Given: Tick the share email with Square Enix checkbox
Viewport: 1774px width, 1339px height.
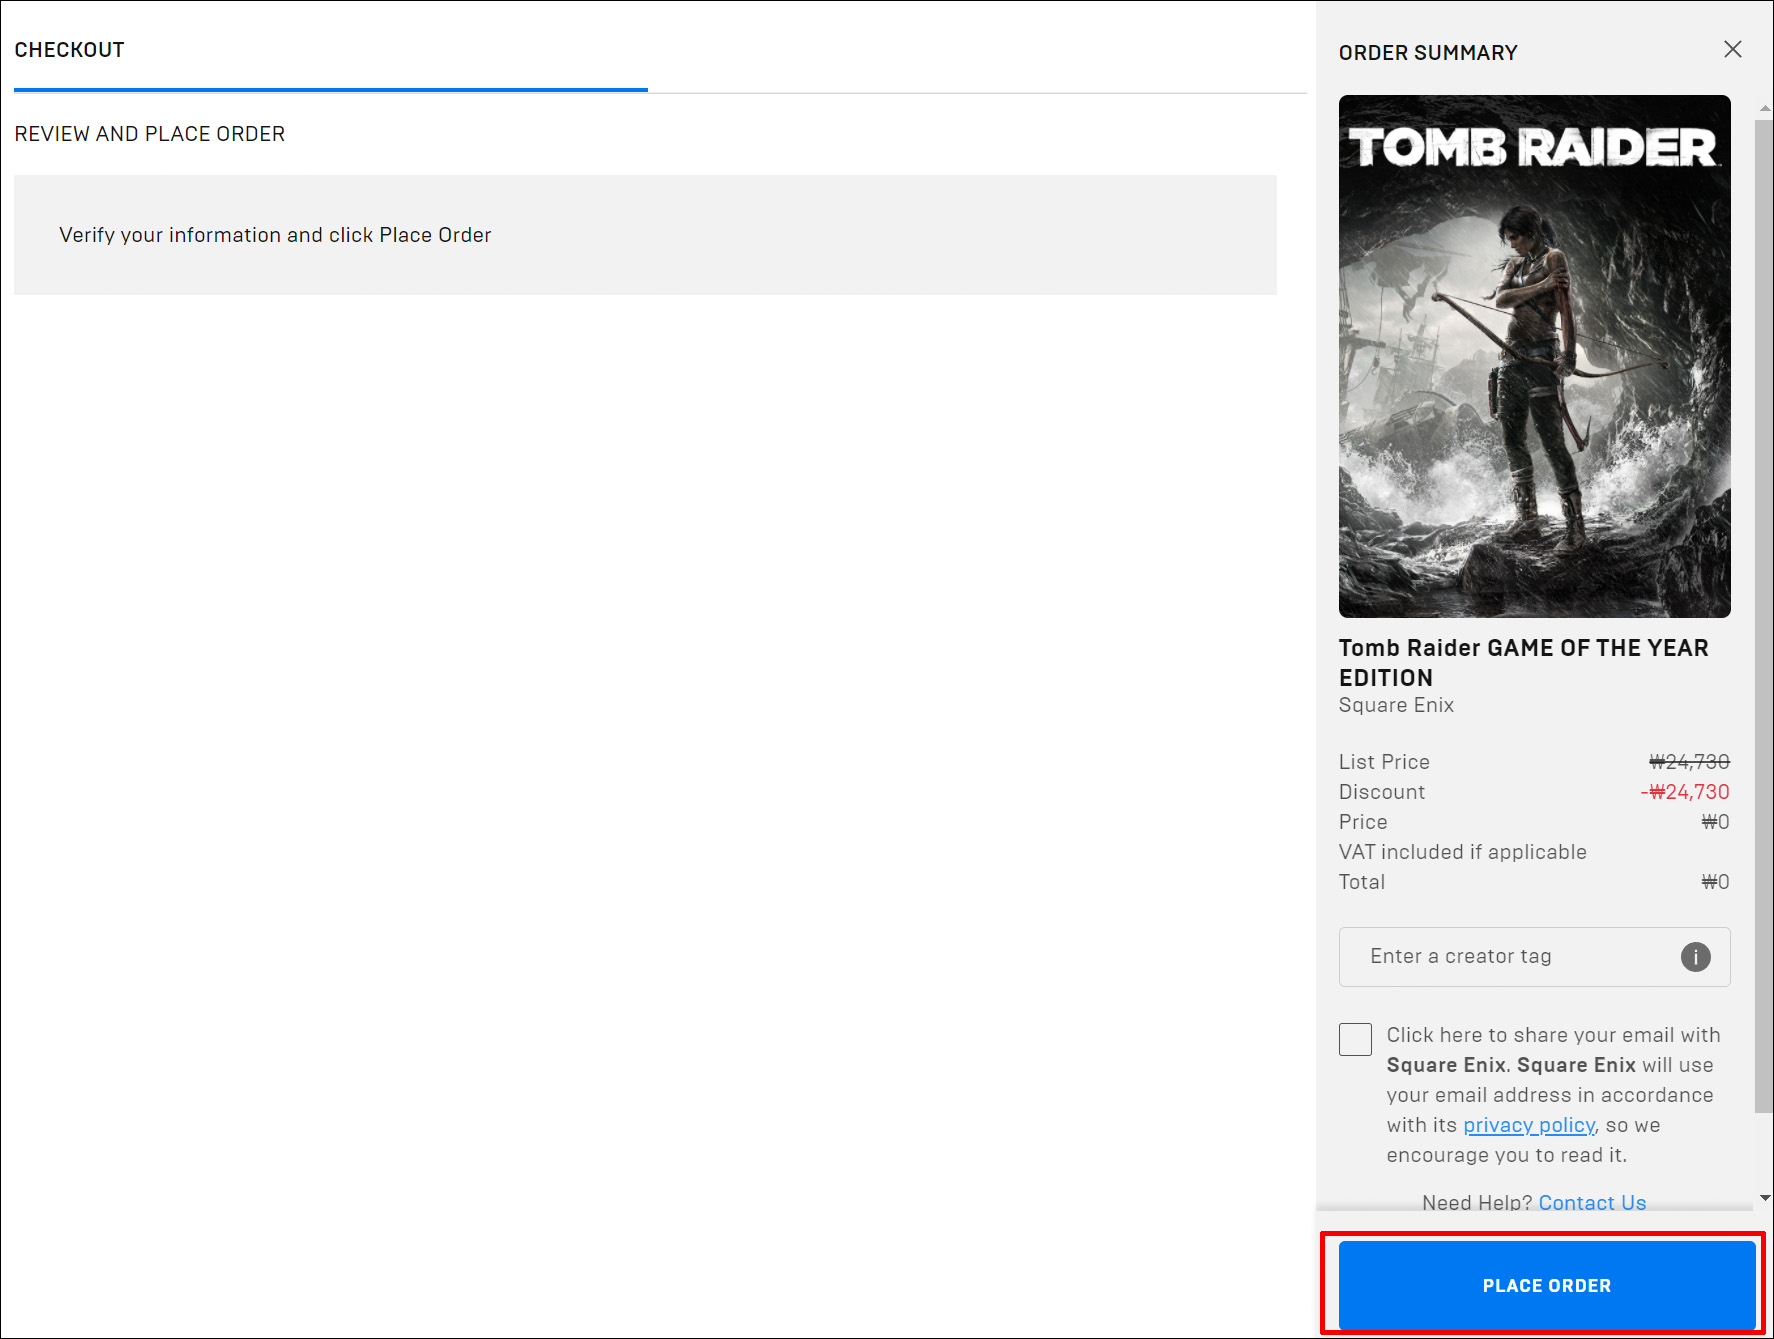Looking at the screenshot, I should point(1355,1039).
